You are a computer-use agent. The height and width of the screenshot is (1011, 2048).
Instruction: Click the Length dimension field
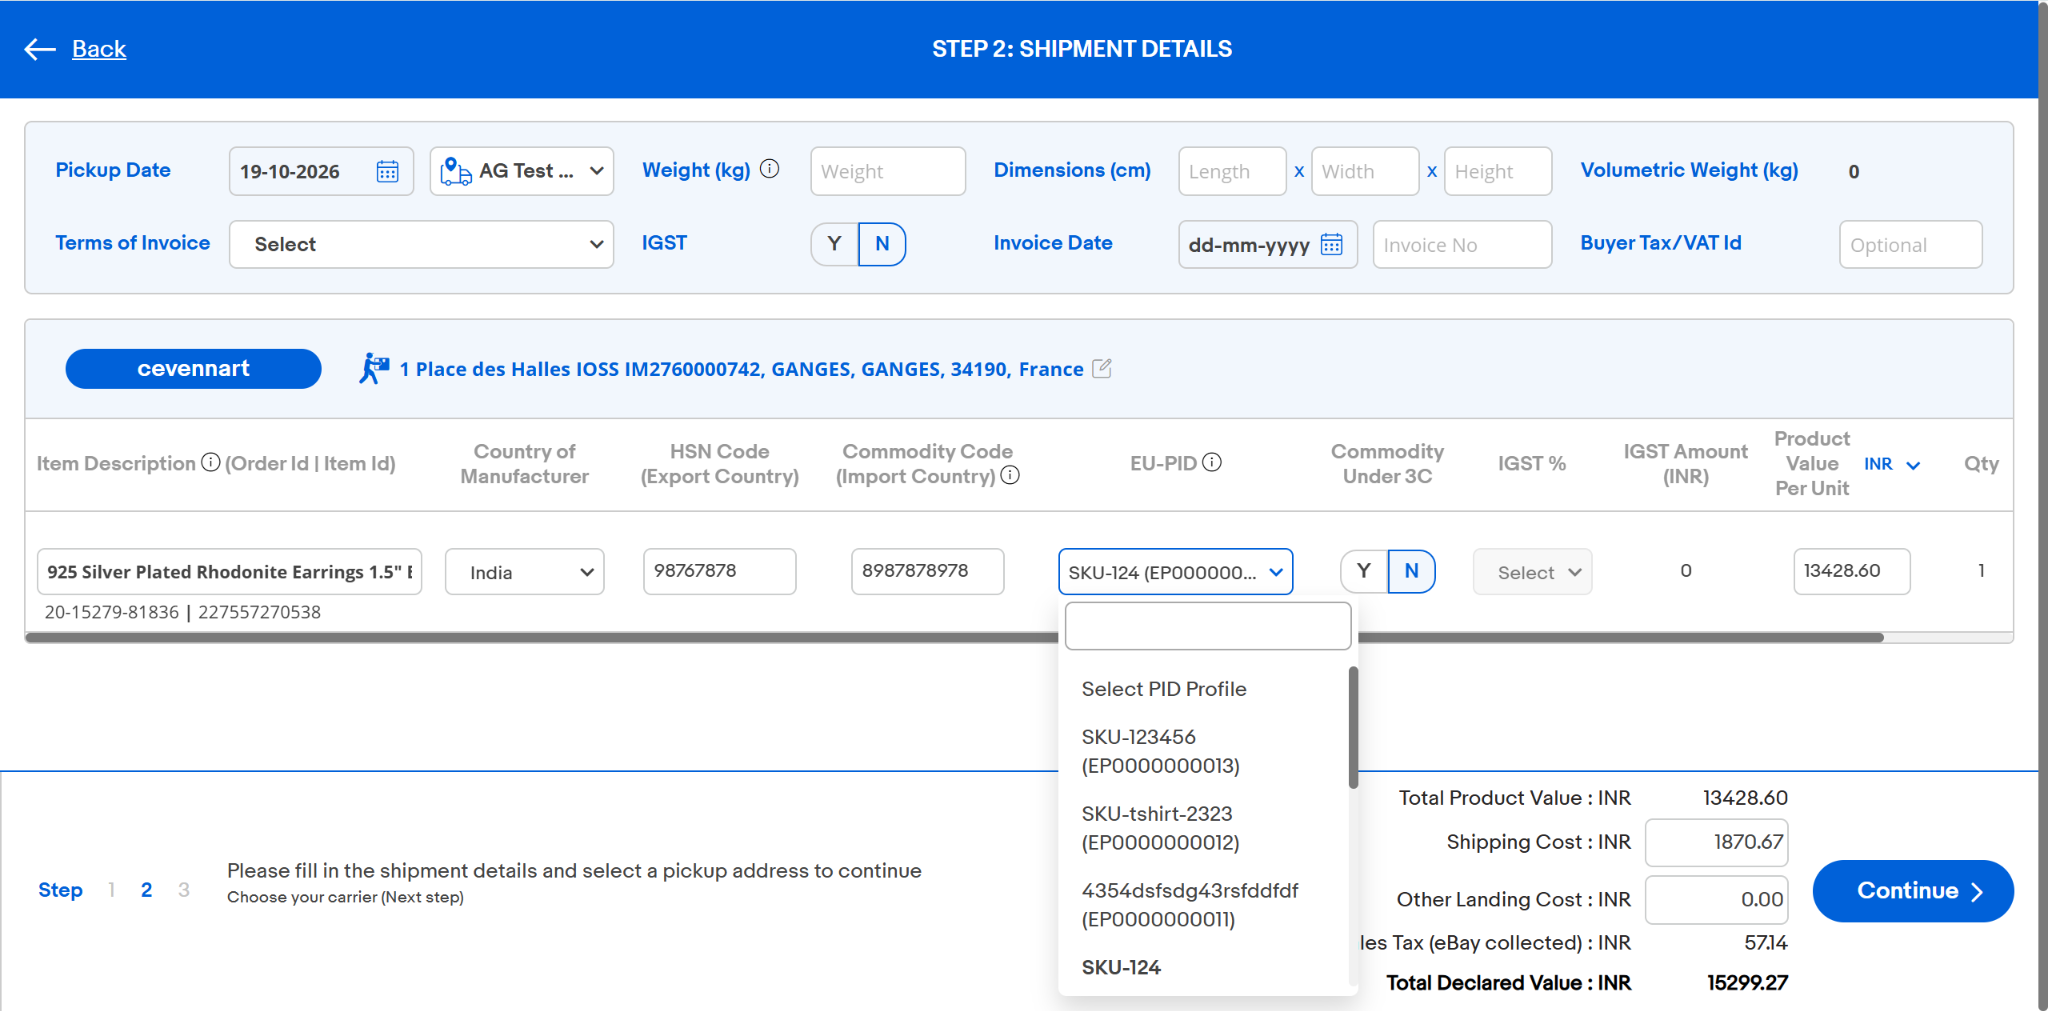click(x=1232, y=171)
